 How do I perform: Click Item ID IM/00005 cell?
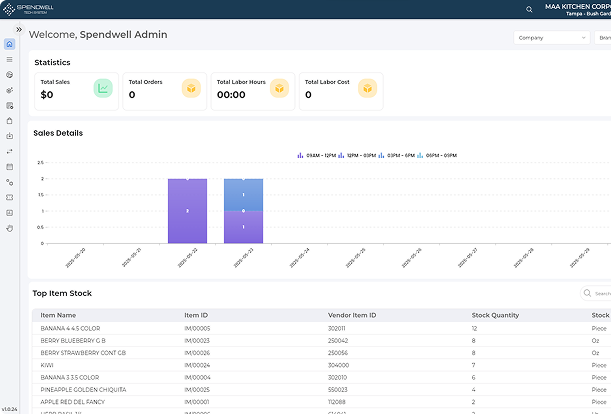coord(197,328)
